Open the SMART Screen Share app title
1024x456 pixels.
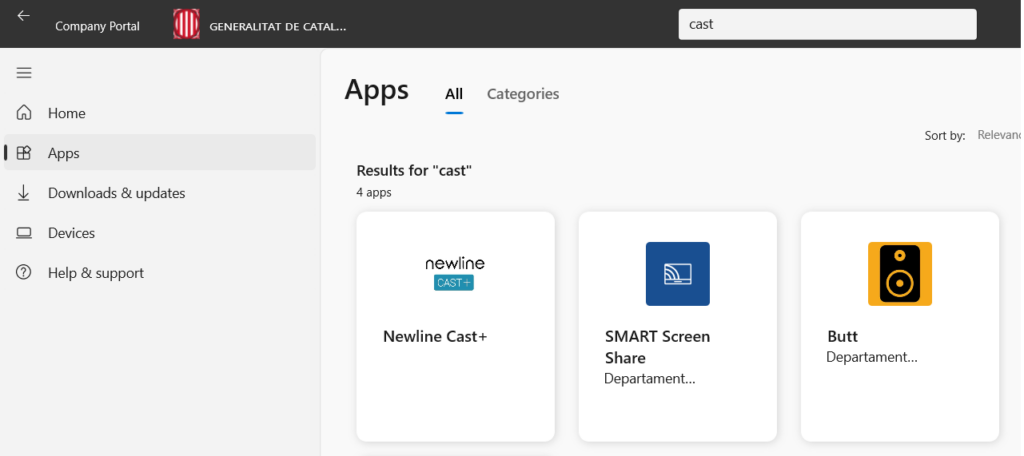pos(657,346)
